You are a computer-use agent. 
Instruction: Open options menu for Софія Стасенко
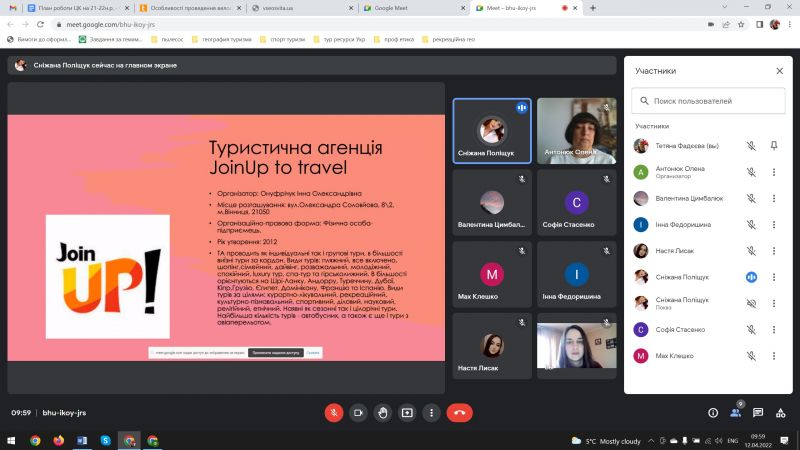click(774, 330)
